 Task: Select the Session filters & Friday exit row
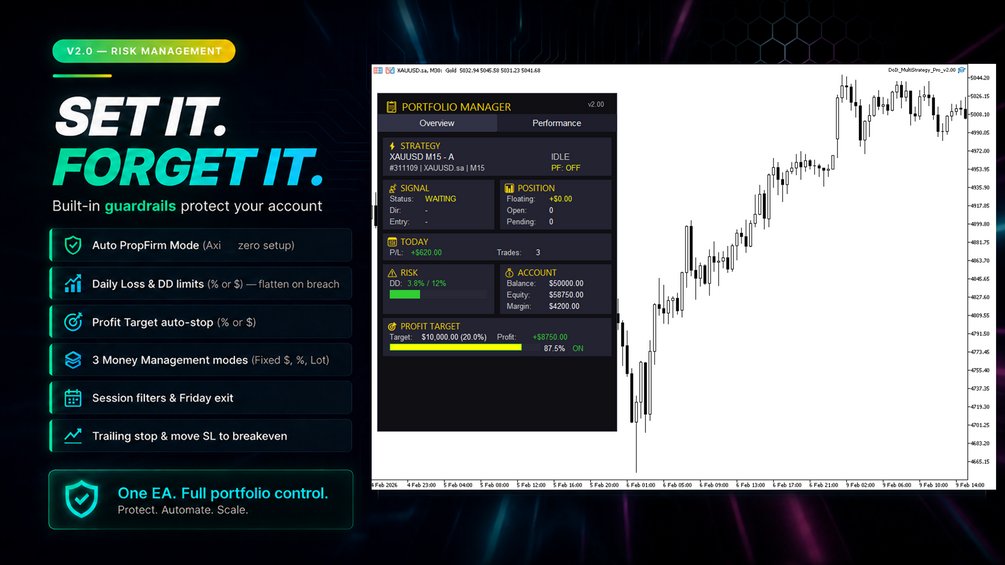[x=201, y=398]
